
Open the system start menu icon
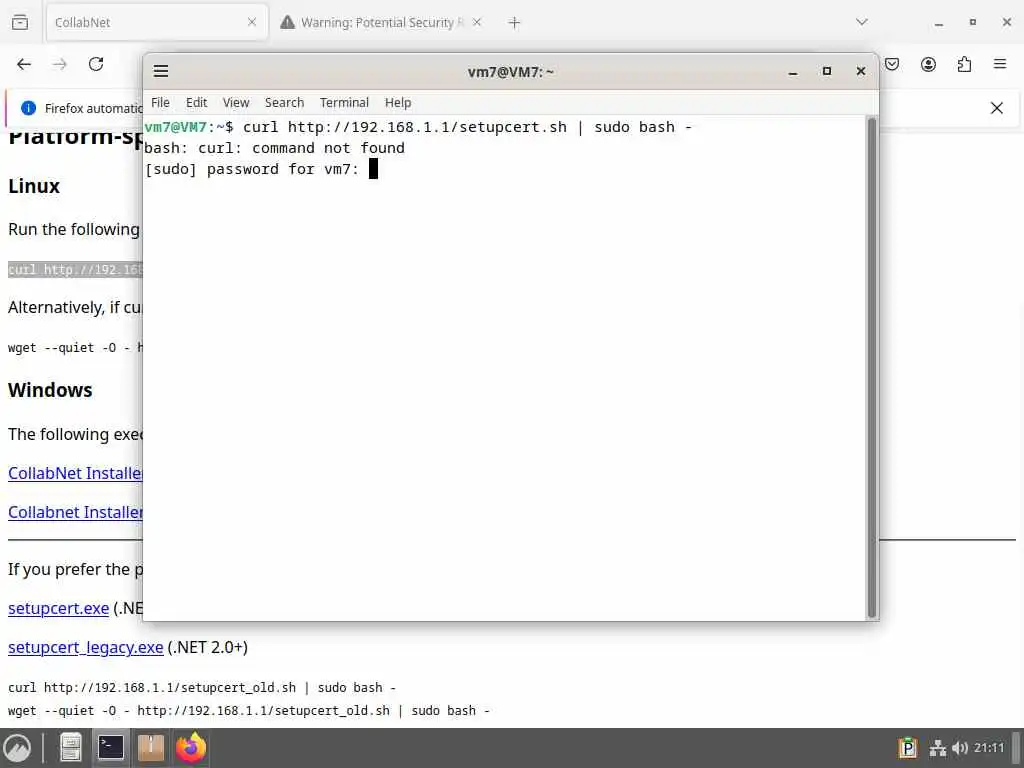point(17,748)
